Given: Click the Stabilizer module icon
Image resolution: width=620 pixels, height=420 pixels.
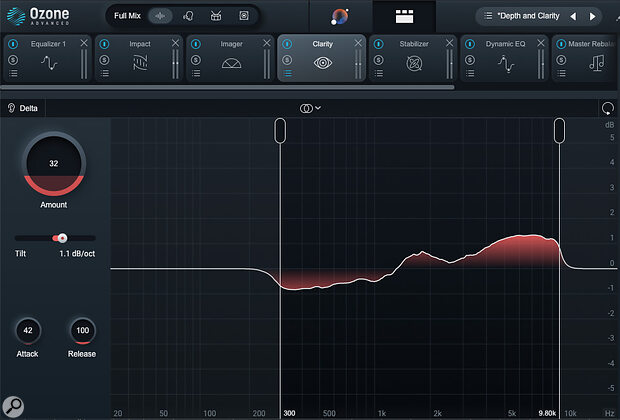Looking at the screenshot, I should point(413,64).
